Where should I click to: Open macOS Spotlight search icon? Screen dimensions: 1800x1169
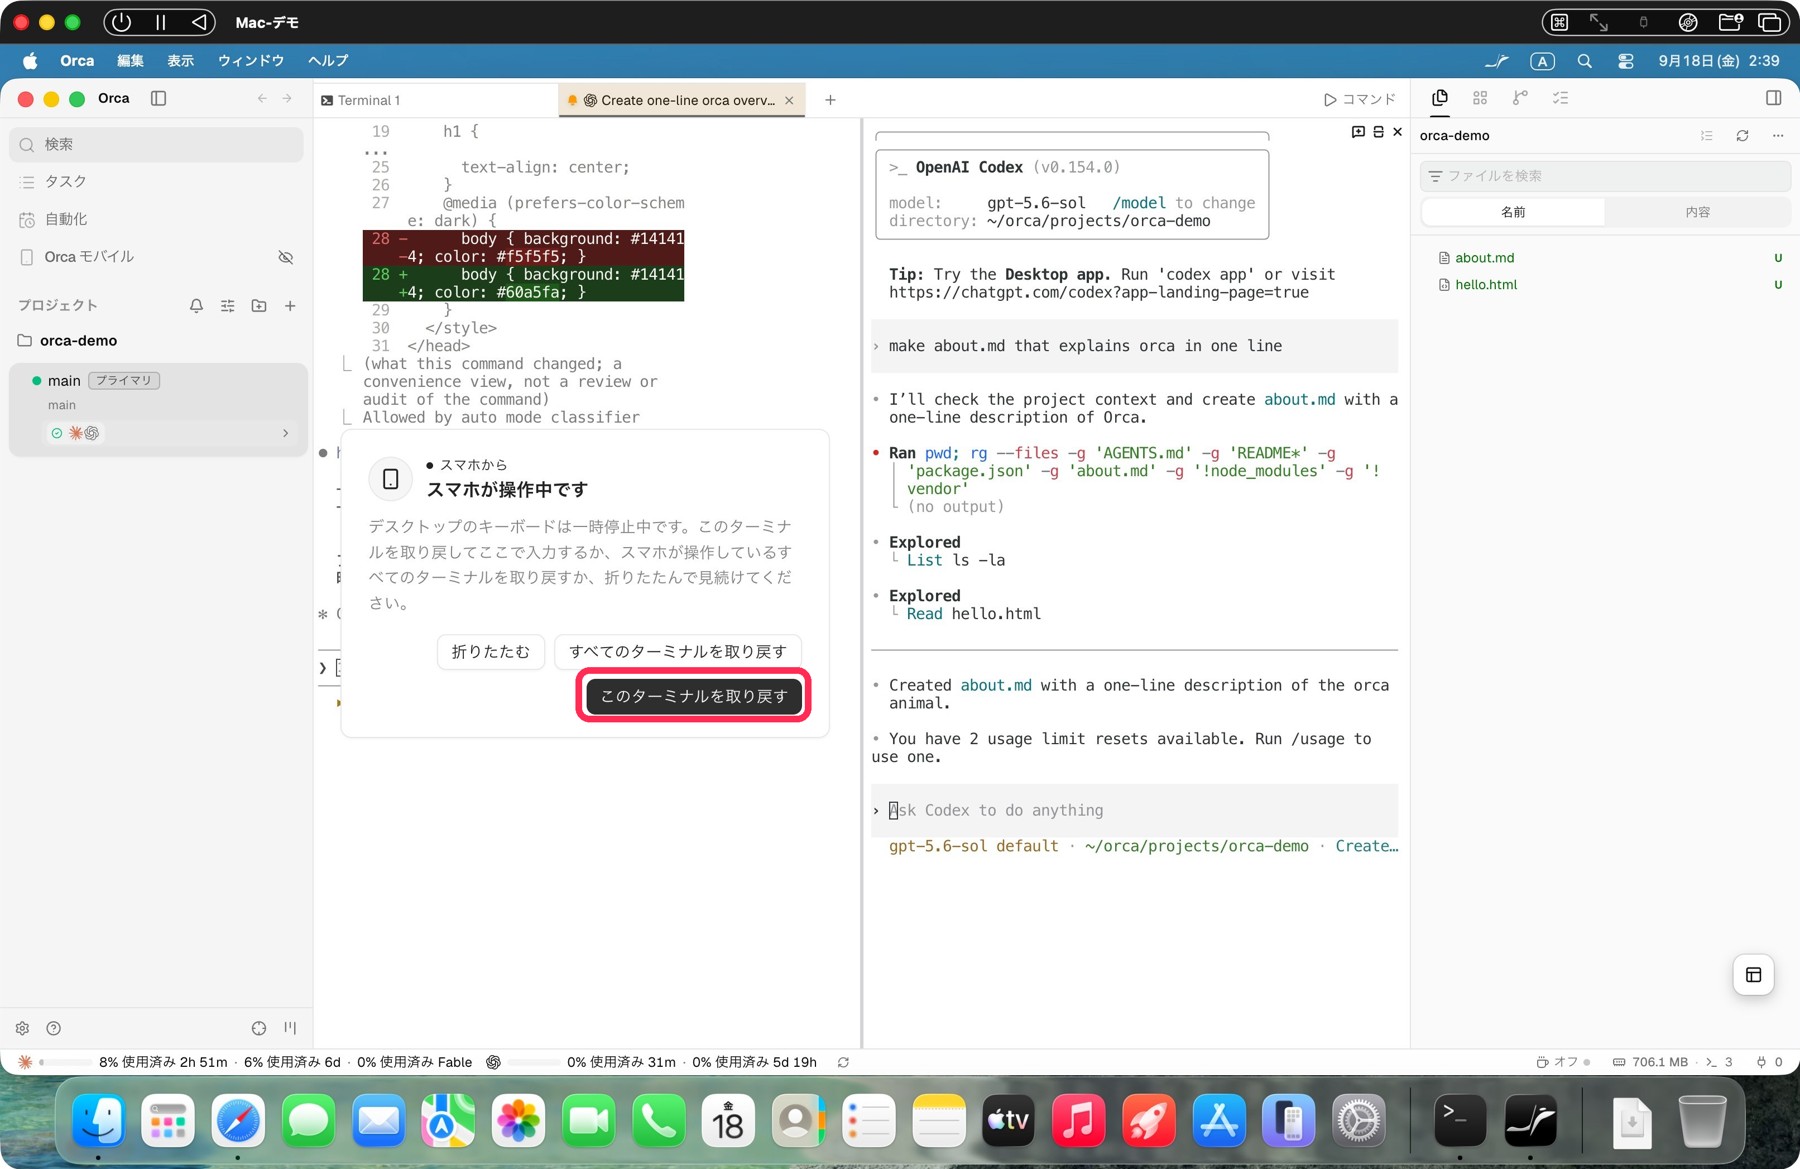(x=1584, y=61)
